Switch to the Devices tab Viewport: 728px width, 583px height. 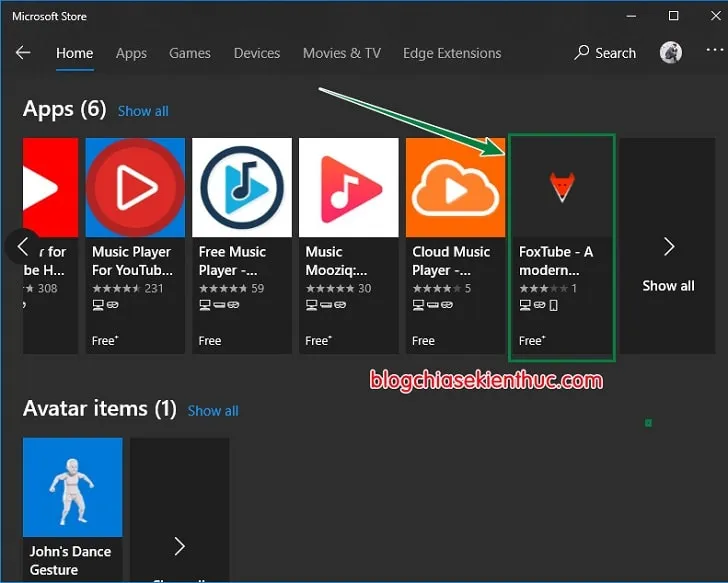257,53
